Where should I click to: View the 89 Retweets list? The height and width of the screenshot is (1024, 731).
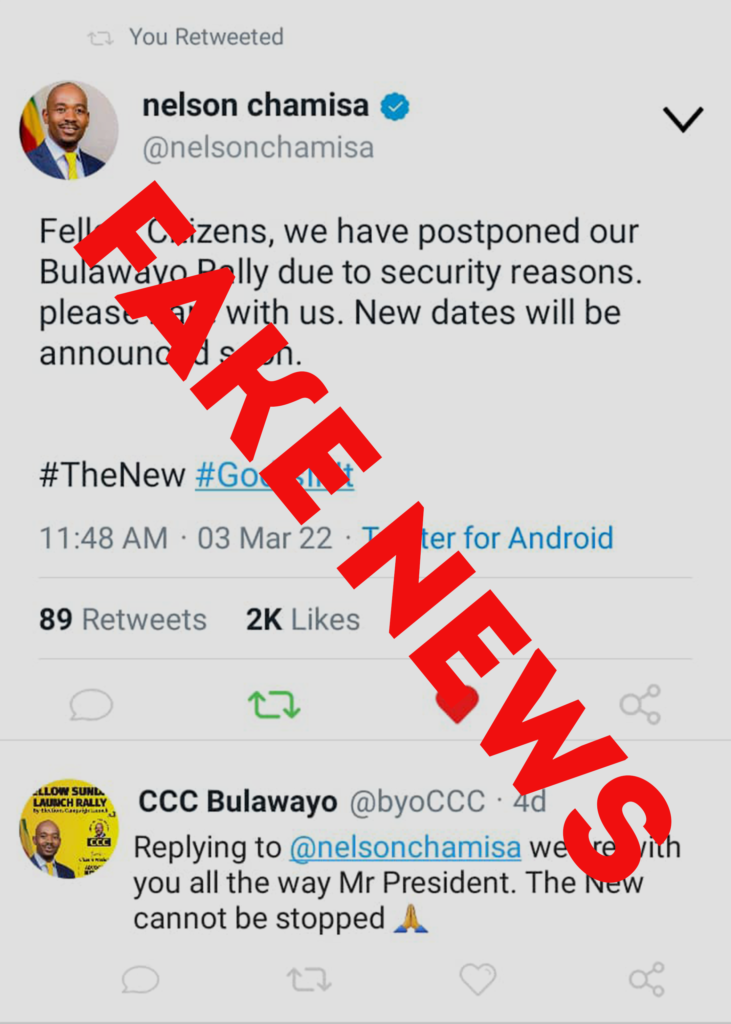(123, 619)
